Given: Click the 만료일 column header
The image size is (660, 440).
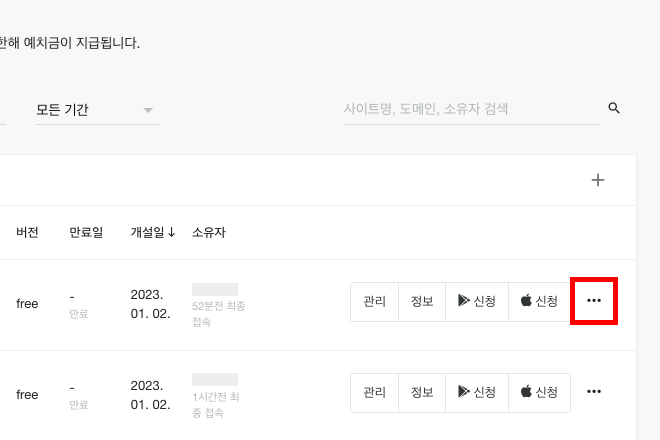Looking at the screenshot, I should (x=86, y=232).
